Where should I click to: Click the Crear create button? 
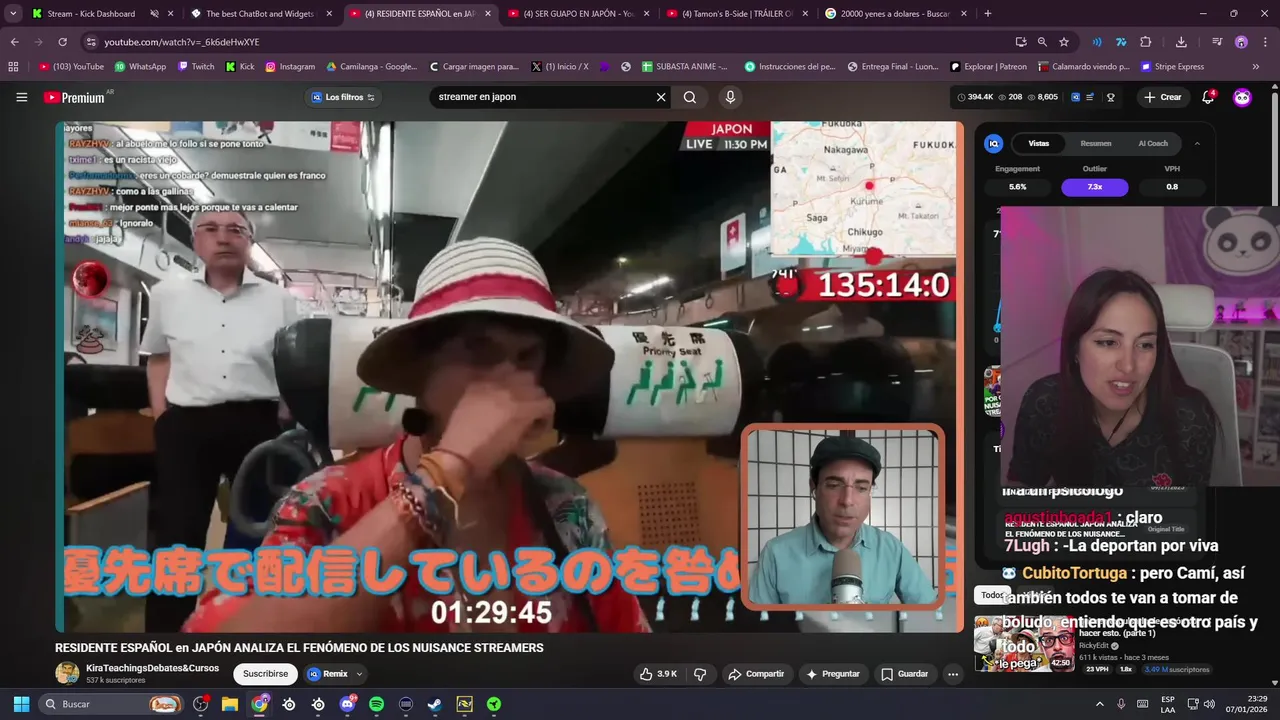click(x=1163, y=97)
